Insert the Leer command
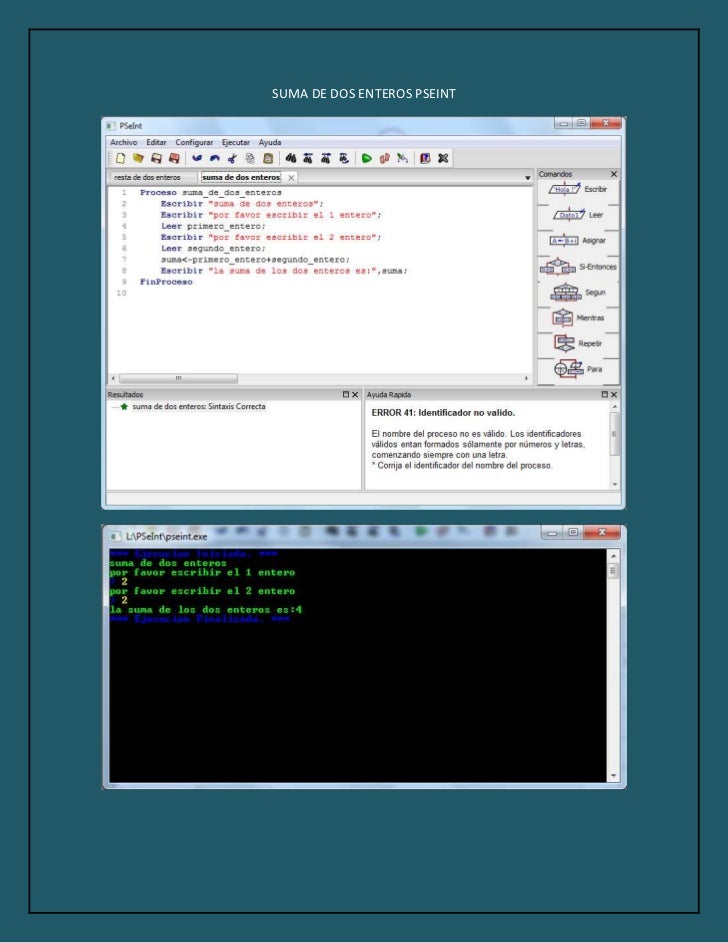728x943 pixels. point(578,215)
